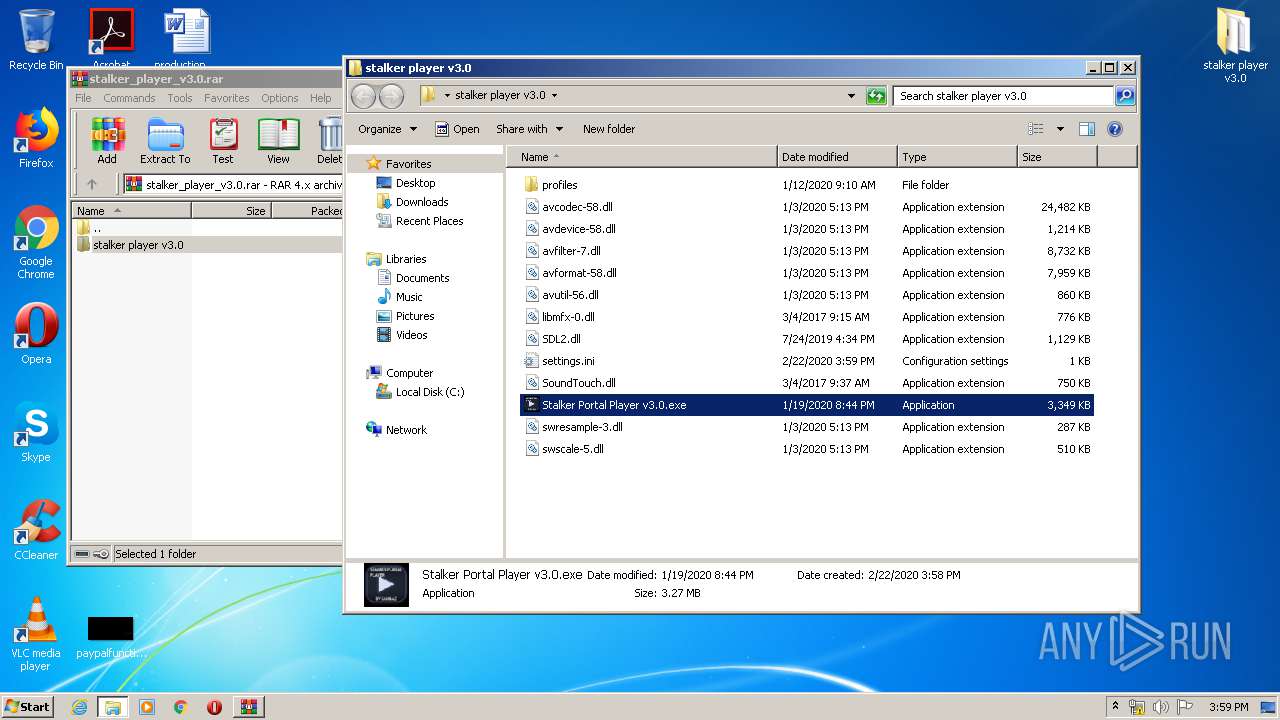Launch Firefox from desktop
The image size is (1280, 720).
pyautogui.click(x=36, y=138)
